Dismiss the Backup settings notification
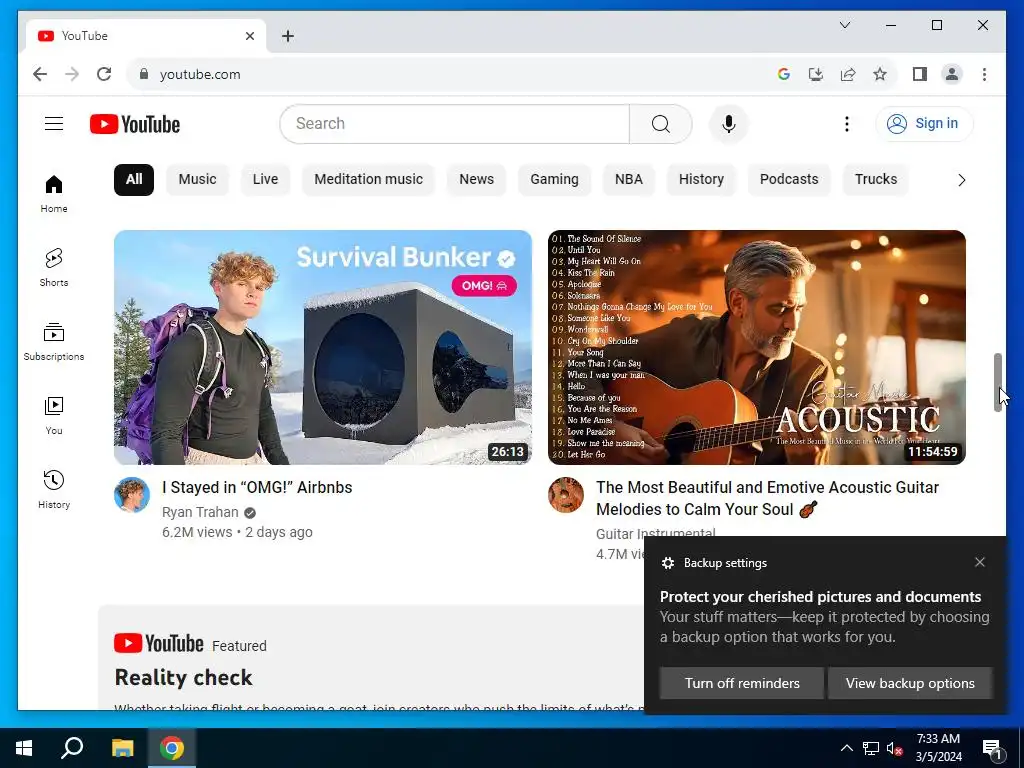Screen dimensions: 1024x768 [980, 562]
